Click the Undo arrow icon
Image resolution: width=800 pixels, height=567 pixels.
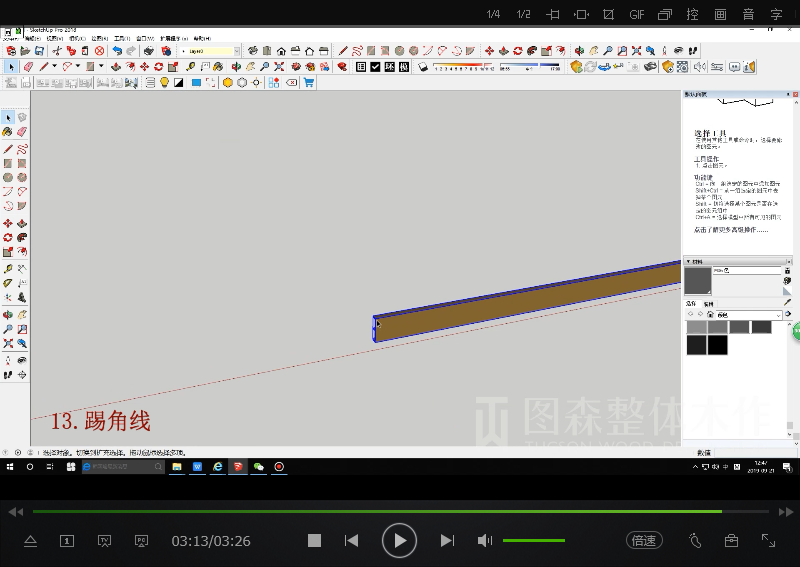pos(117,51)
